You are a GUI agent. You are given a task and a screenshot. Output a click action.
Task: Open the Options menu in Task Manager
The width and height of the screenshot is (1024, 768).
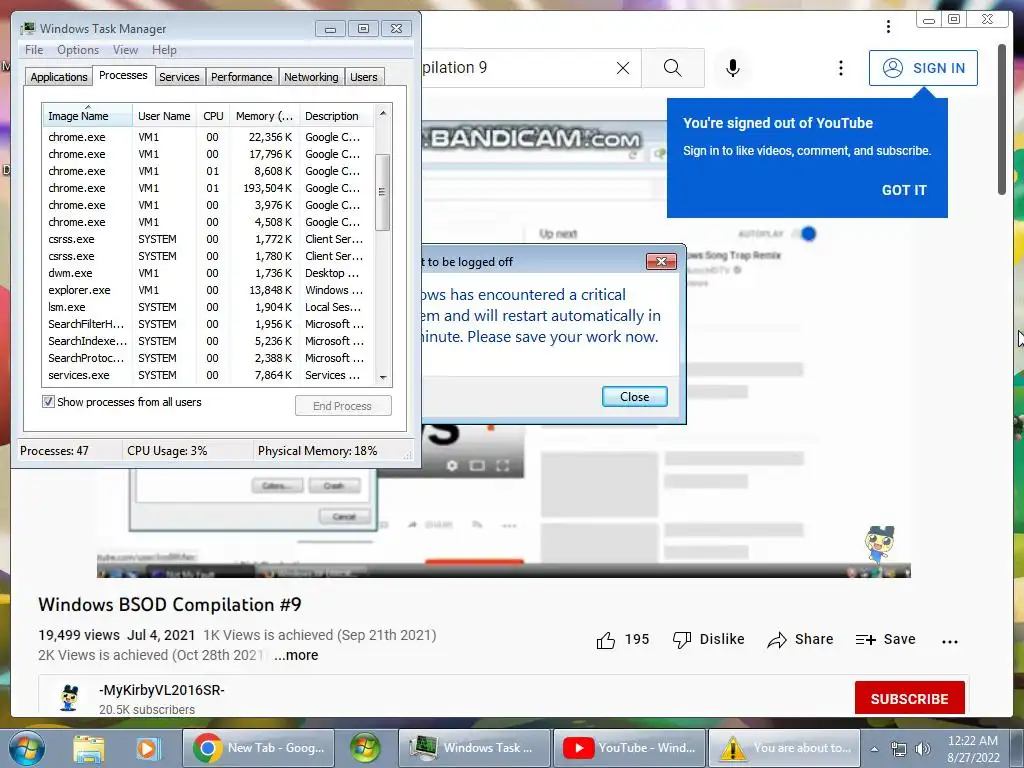click(78, 50)
